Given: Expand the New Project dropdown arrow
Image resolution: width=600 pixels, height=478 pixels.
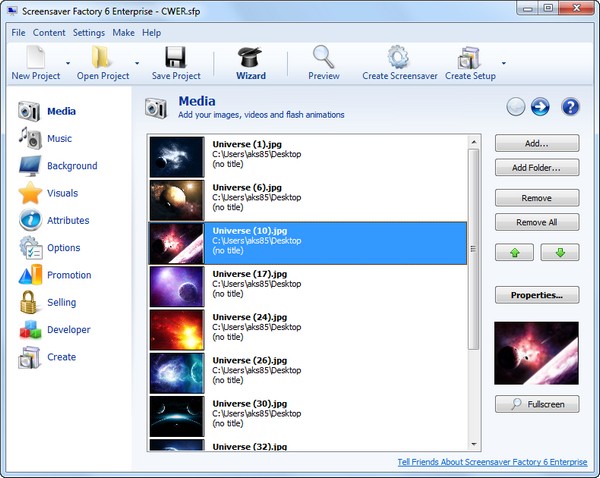Looking at the screenshot, I should coord(69,62).
